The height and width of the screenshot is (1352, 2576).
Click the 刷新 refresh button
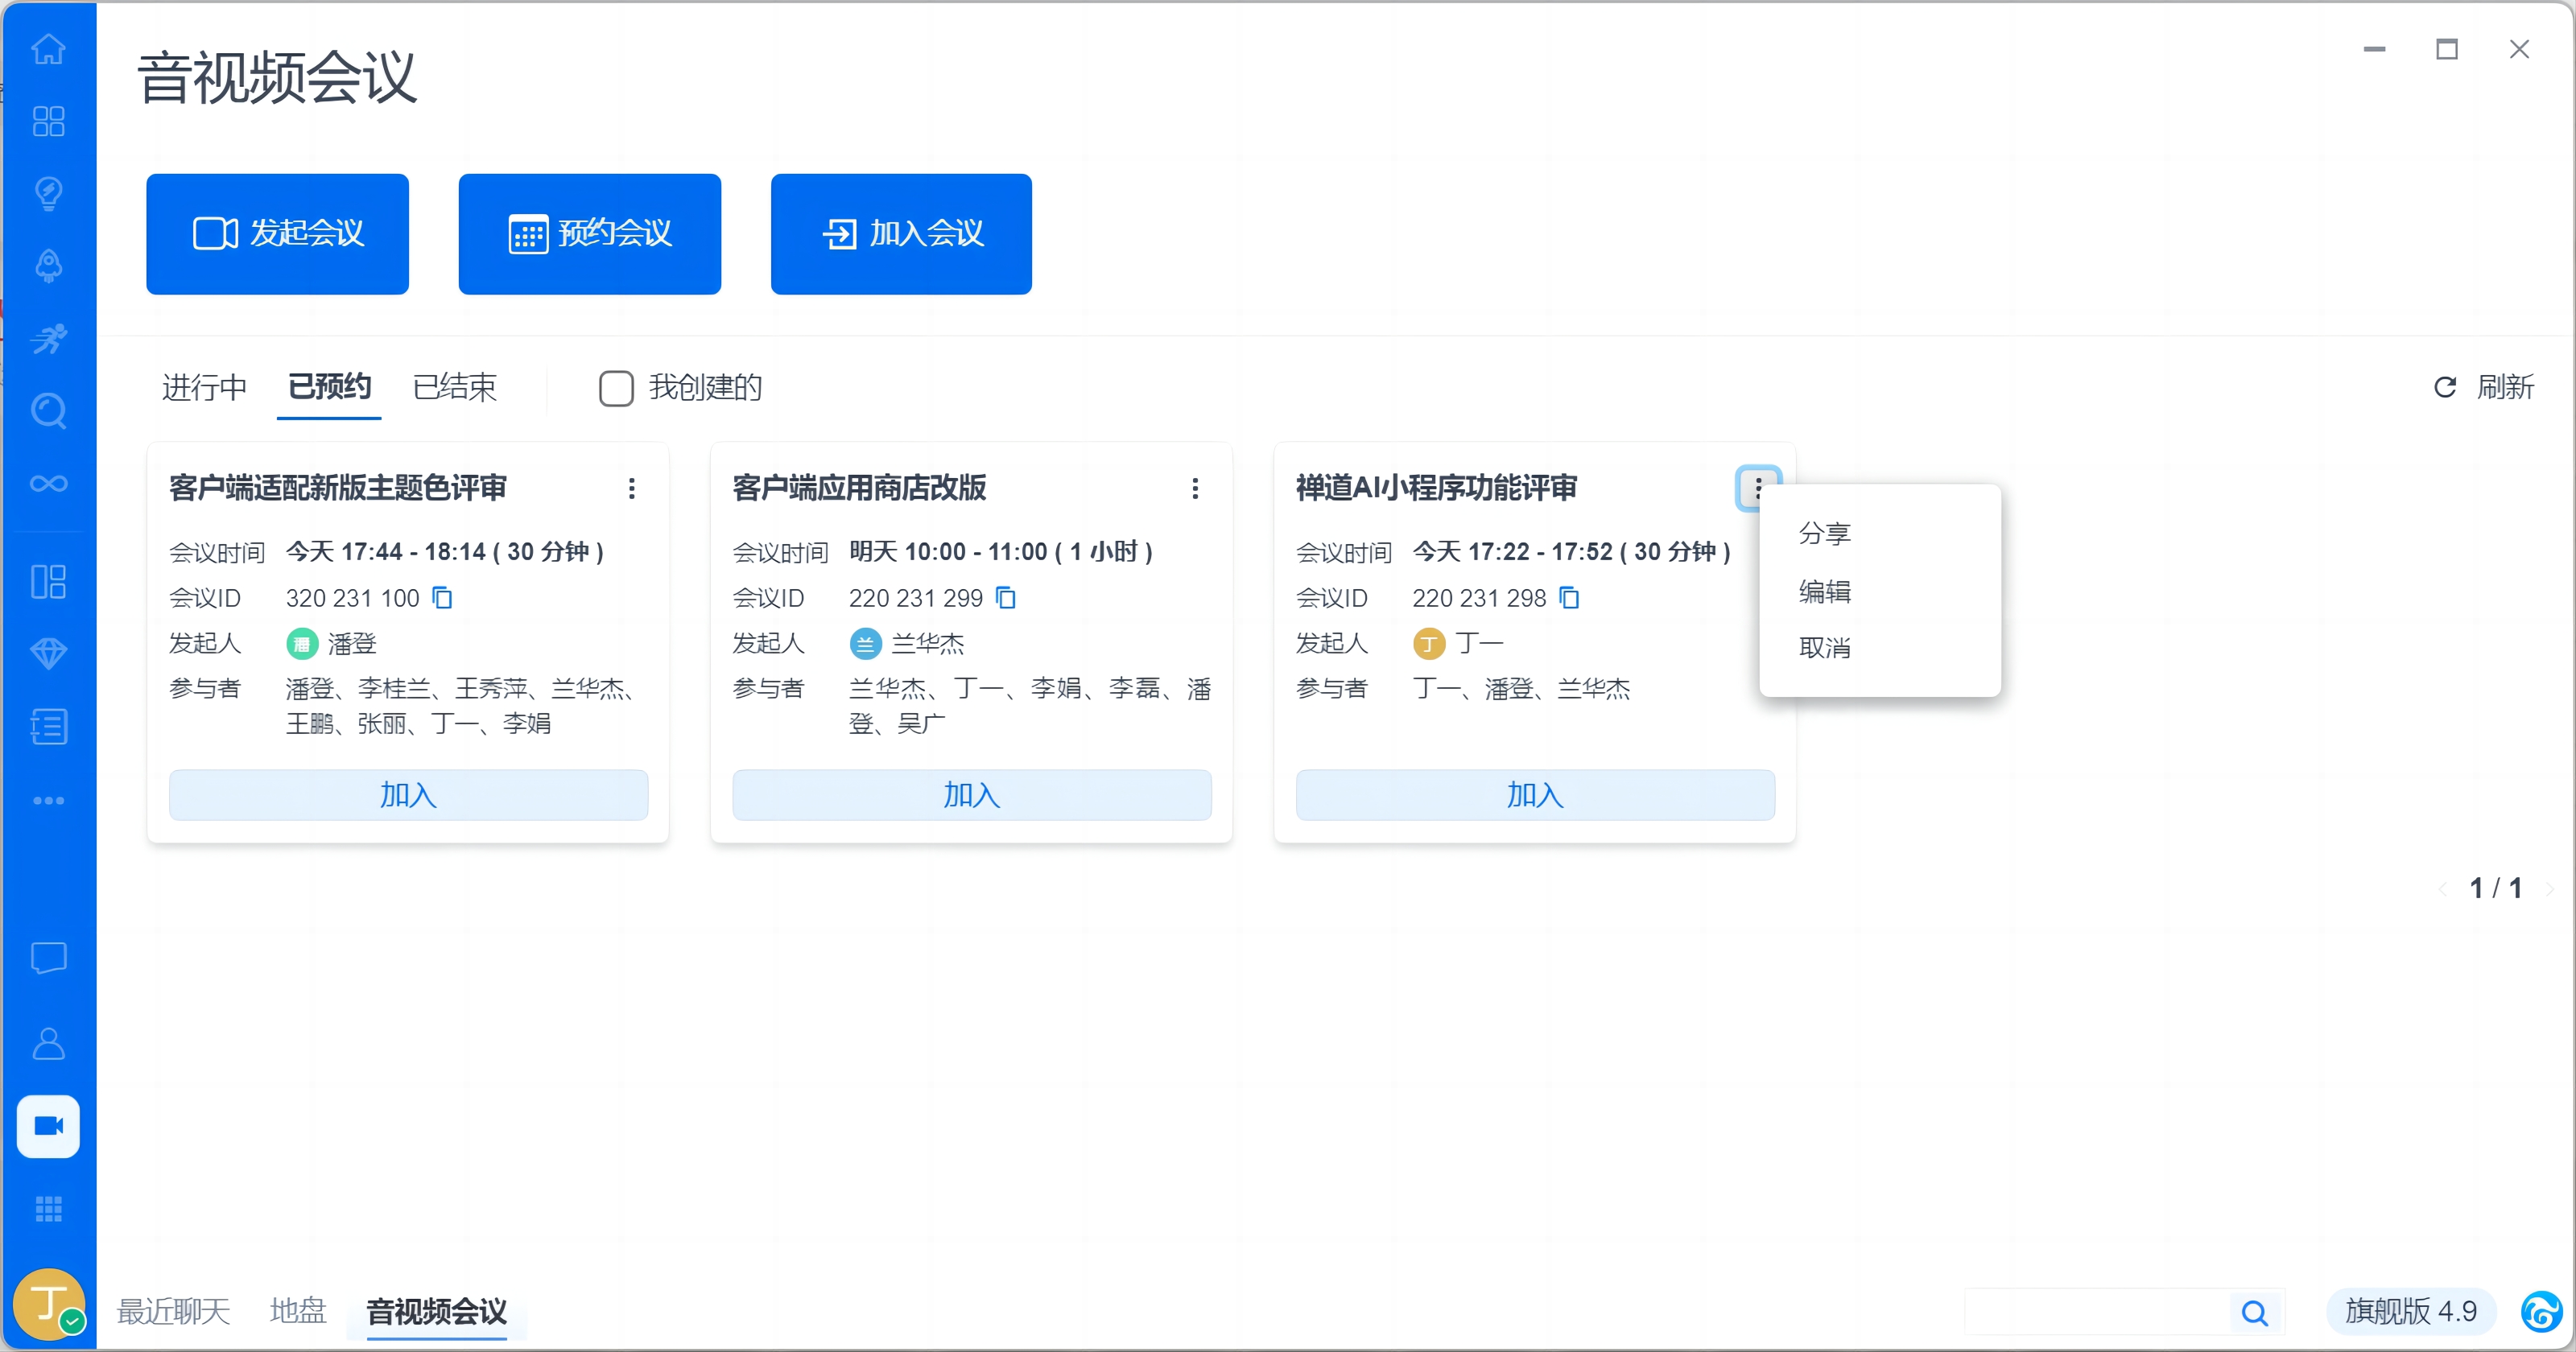click(x=2484, y=387)
